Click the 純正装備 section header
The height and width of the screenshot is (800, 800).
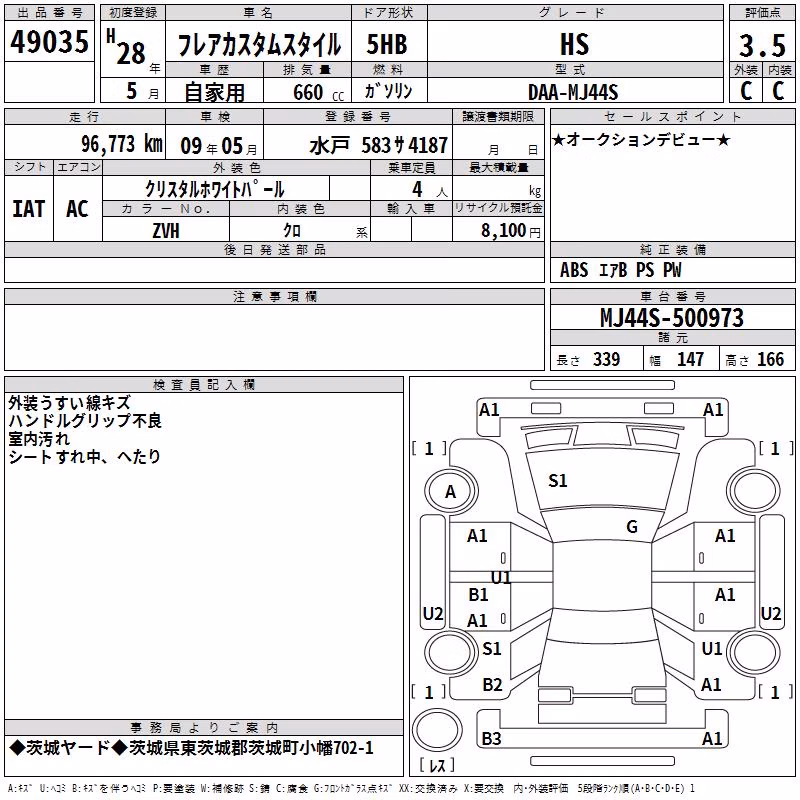point(672,250)
